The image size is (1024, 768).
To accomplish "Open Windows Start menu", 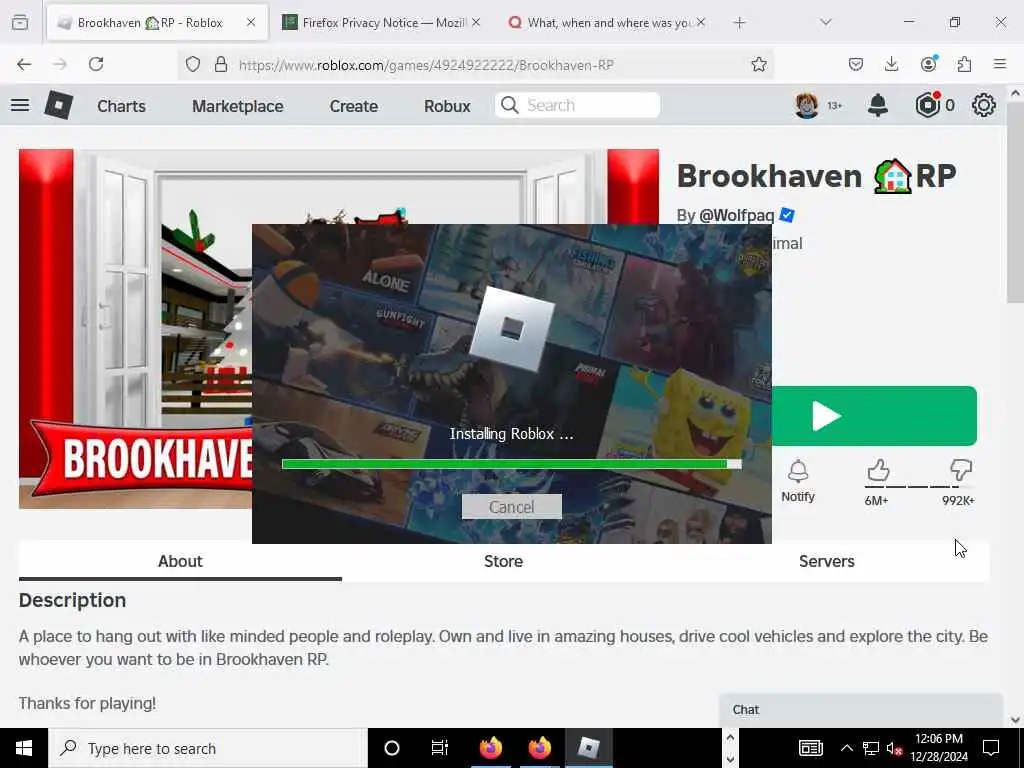I will click(24, 748).
